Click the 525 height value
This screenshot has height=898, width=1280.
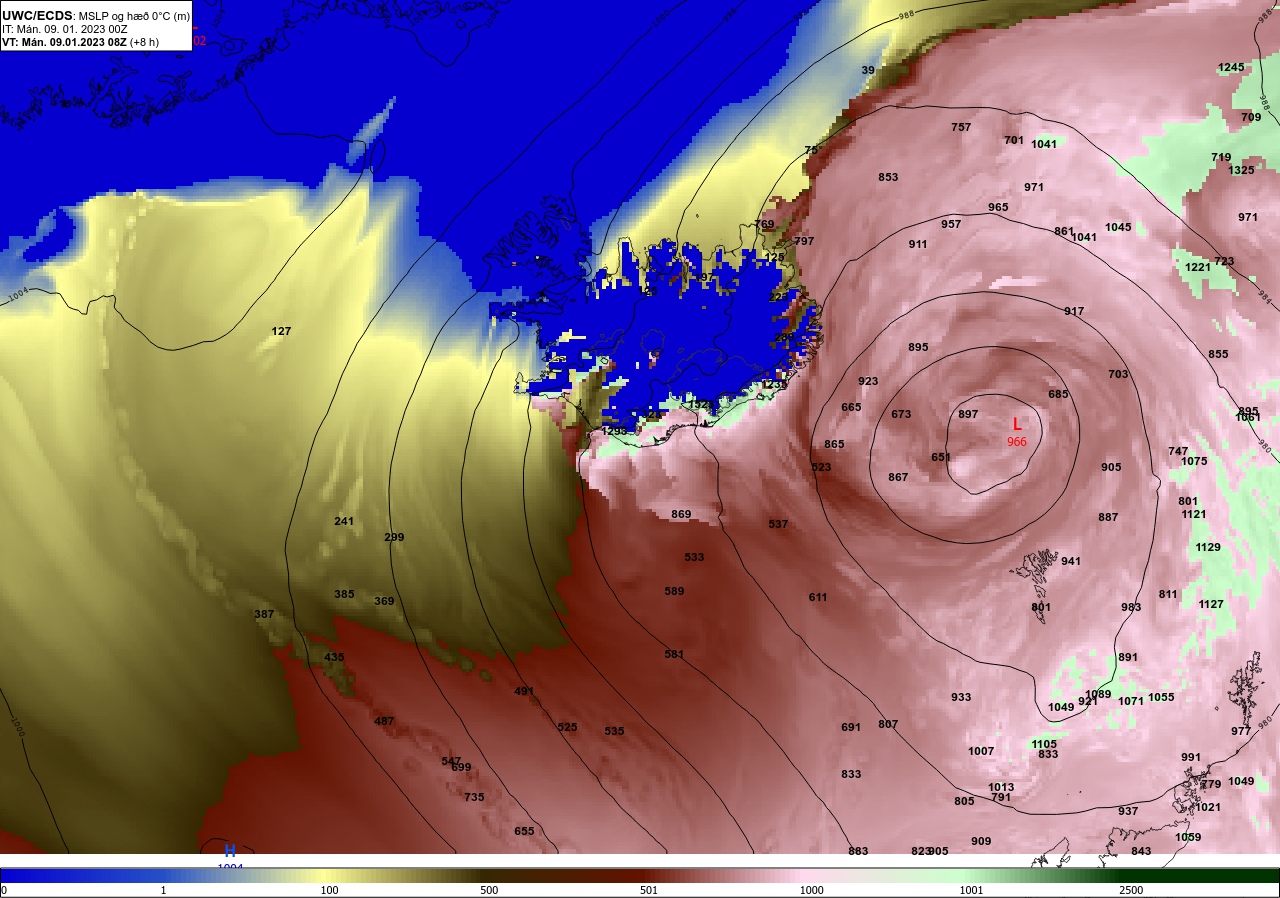coord(567,728)
